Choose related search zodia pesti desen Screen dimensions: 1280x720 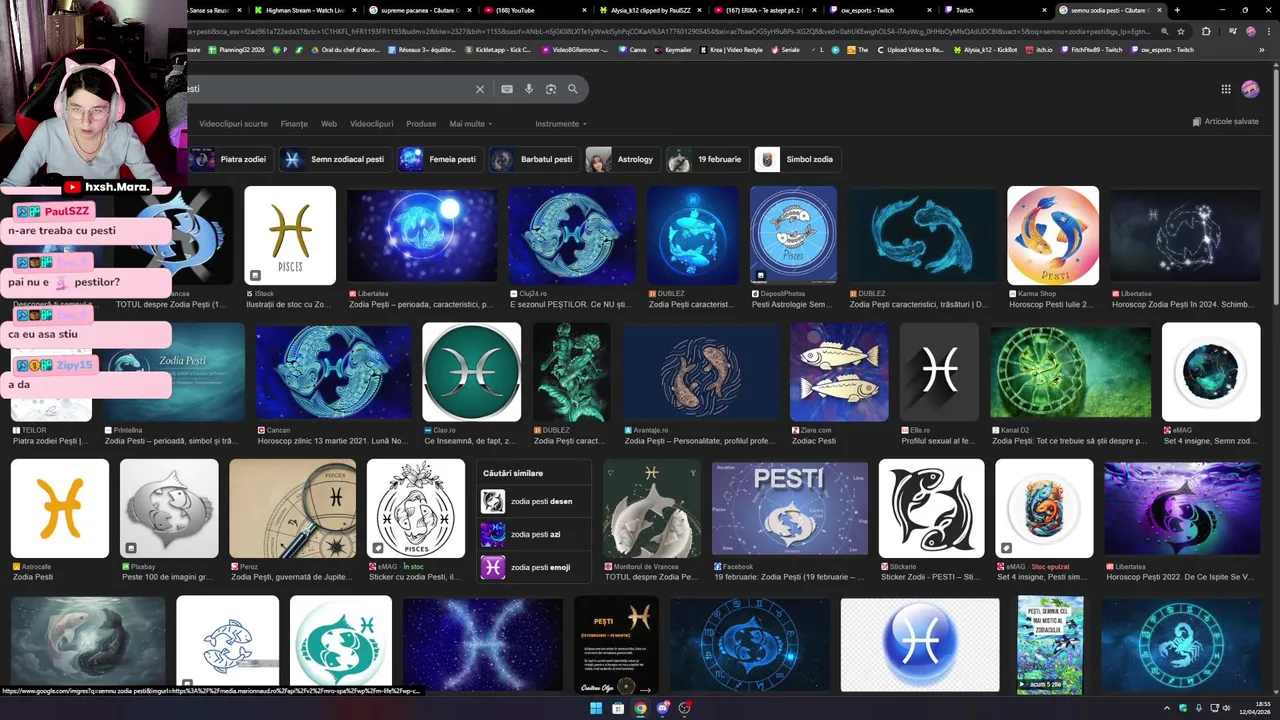point(534,502)
